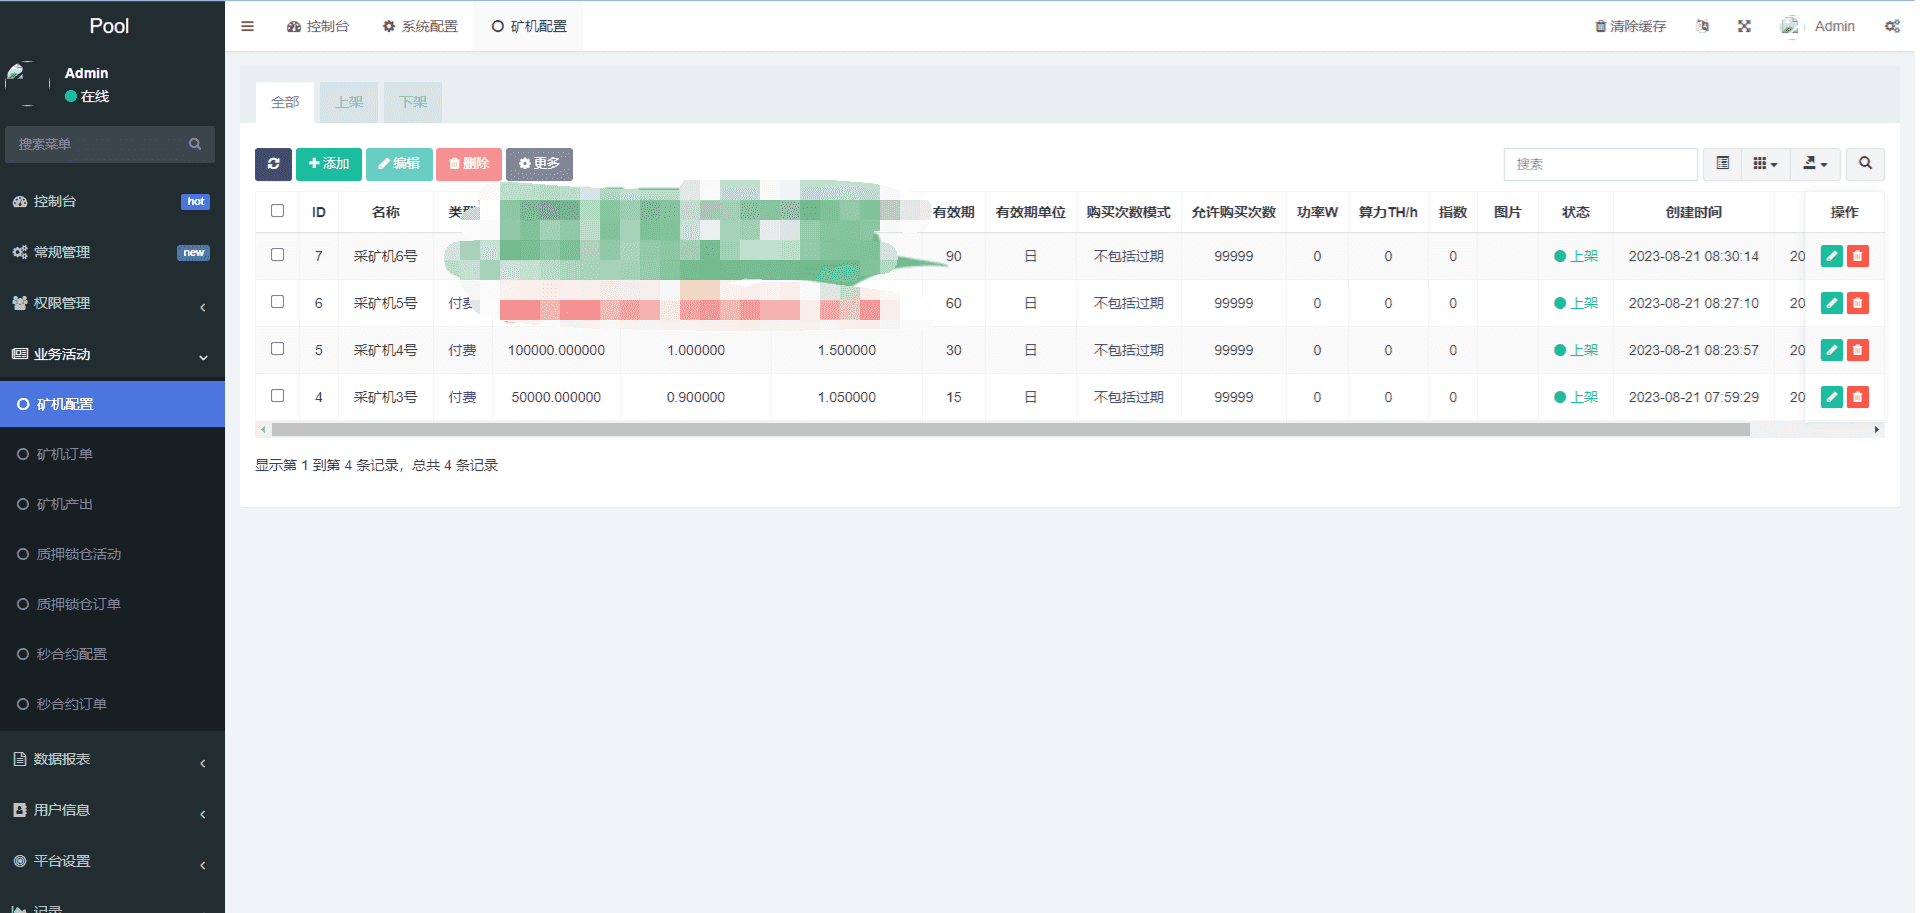This screenshot has width=1921, height=913.
Task: Open the columns visibility dropdown
Action: click(x=1765, y=164)
